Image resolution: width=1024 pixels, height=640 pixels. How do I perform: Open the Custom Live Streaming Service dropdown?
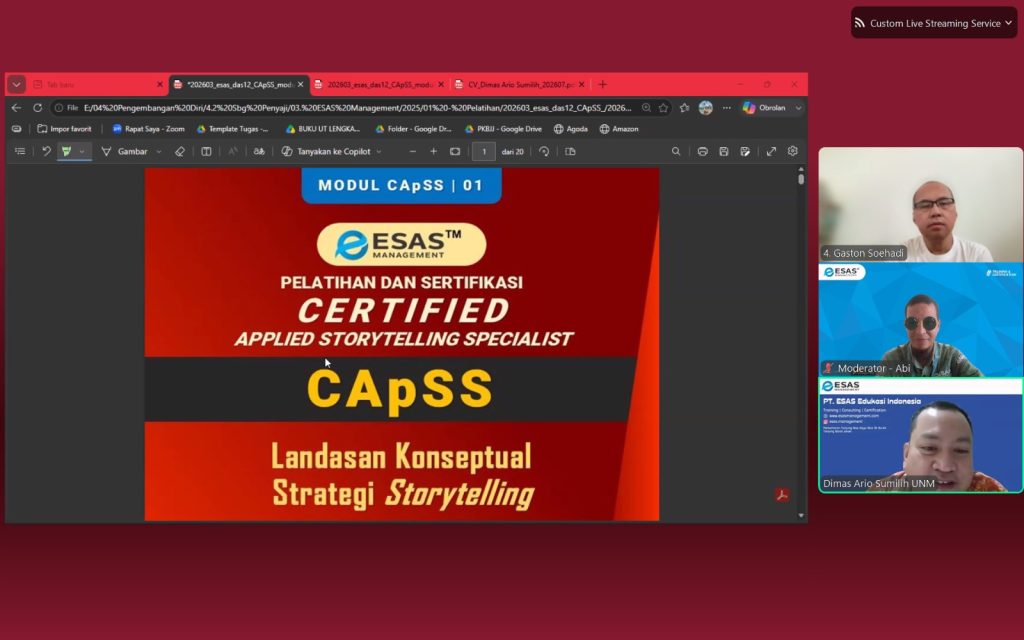tap(934, 24)
